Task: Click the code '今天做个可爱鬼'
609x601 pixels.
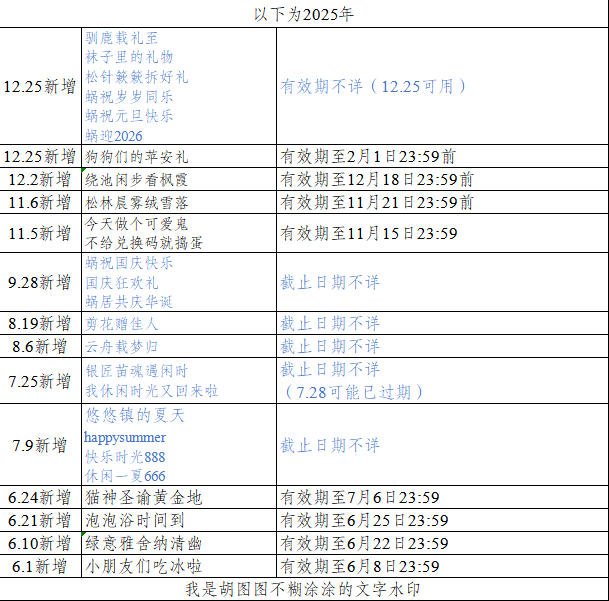Action: pos(137,224)
